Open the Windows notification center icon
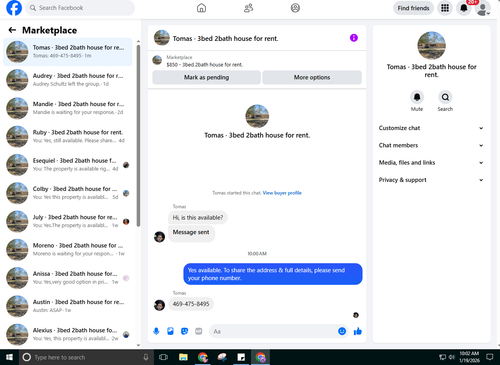 click(x=489, y=357)
